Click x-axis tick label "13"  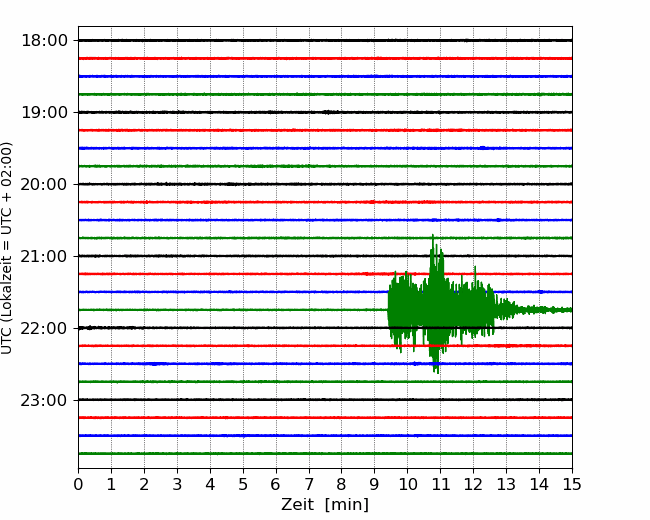tap(507, 484)
